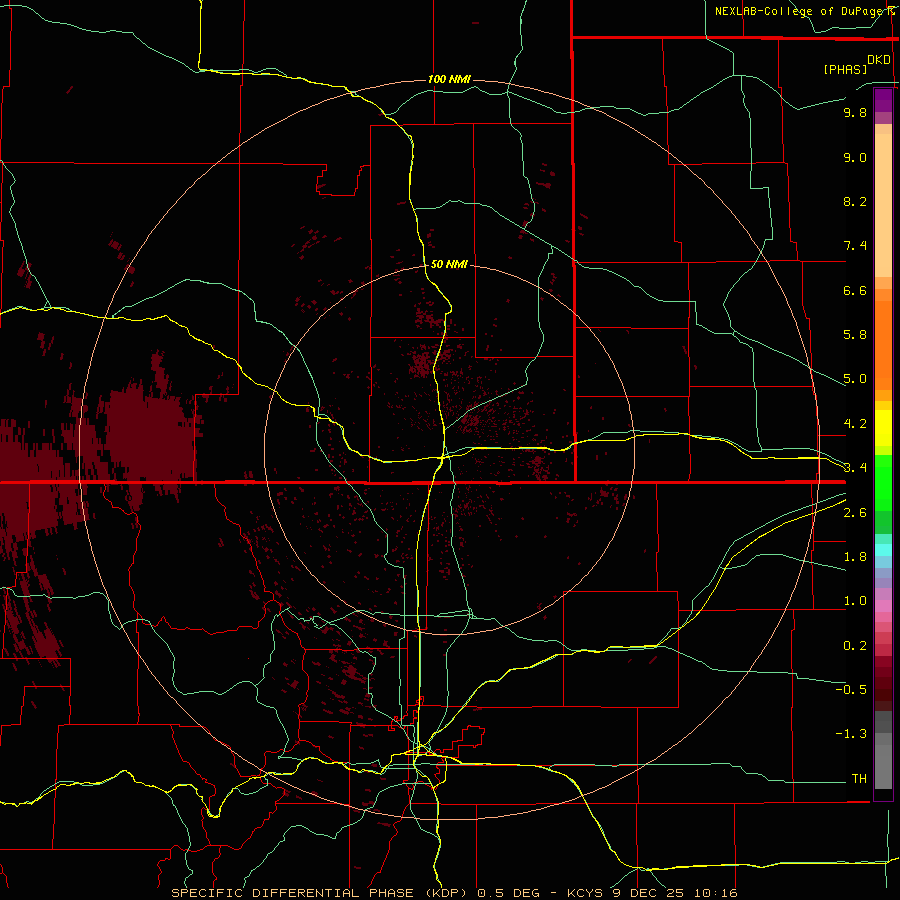Pick the gray color bar segment beside TH
Screen dimensions: 900x900
[x=883, y=769]
